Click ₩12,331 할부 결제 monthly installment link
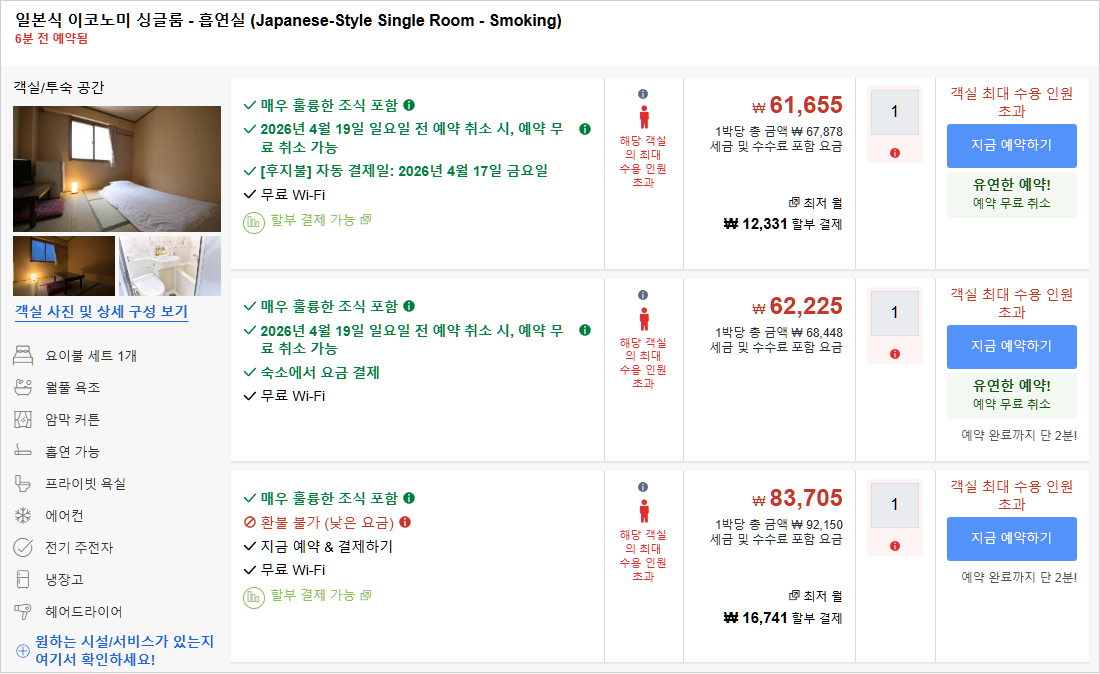The height and width of the screenshot is (674, 1100). (x=784, y=224)
